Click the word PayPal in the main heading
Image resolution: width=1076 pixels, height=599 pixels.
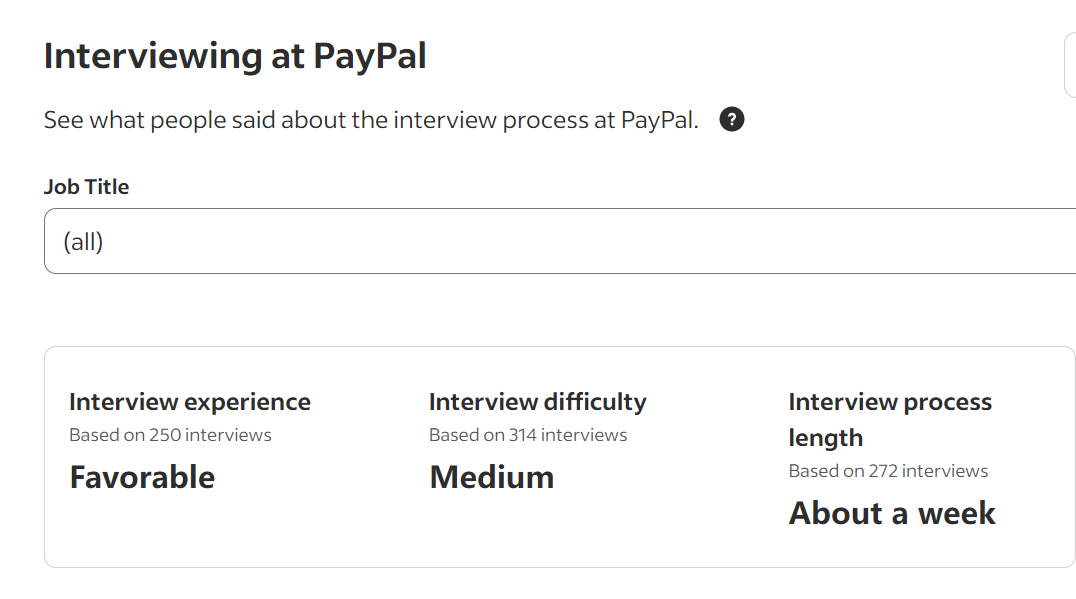coord(370,56)
